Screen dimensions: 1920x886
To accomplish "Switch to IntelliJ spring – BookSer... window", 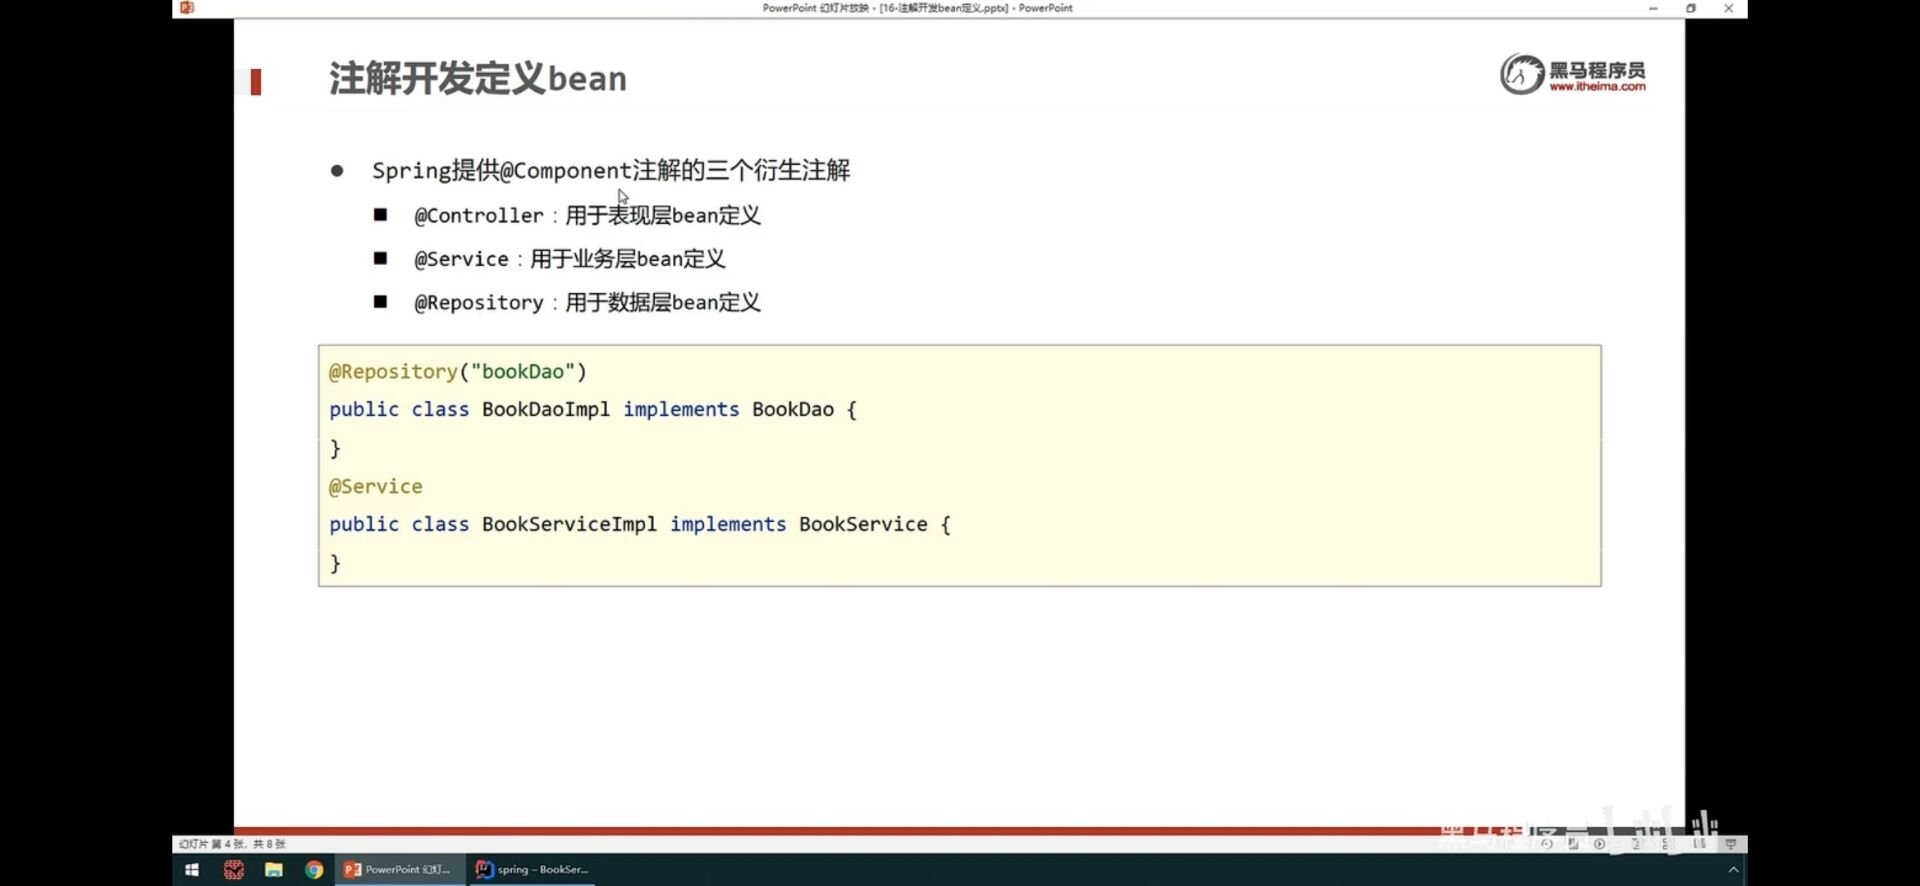I will [x=533, y=870].
